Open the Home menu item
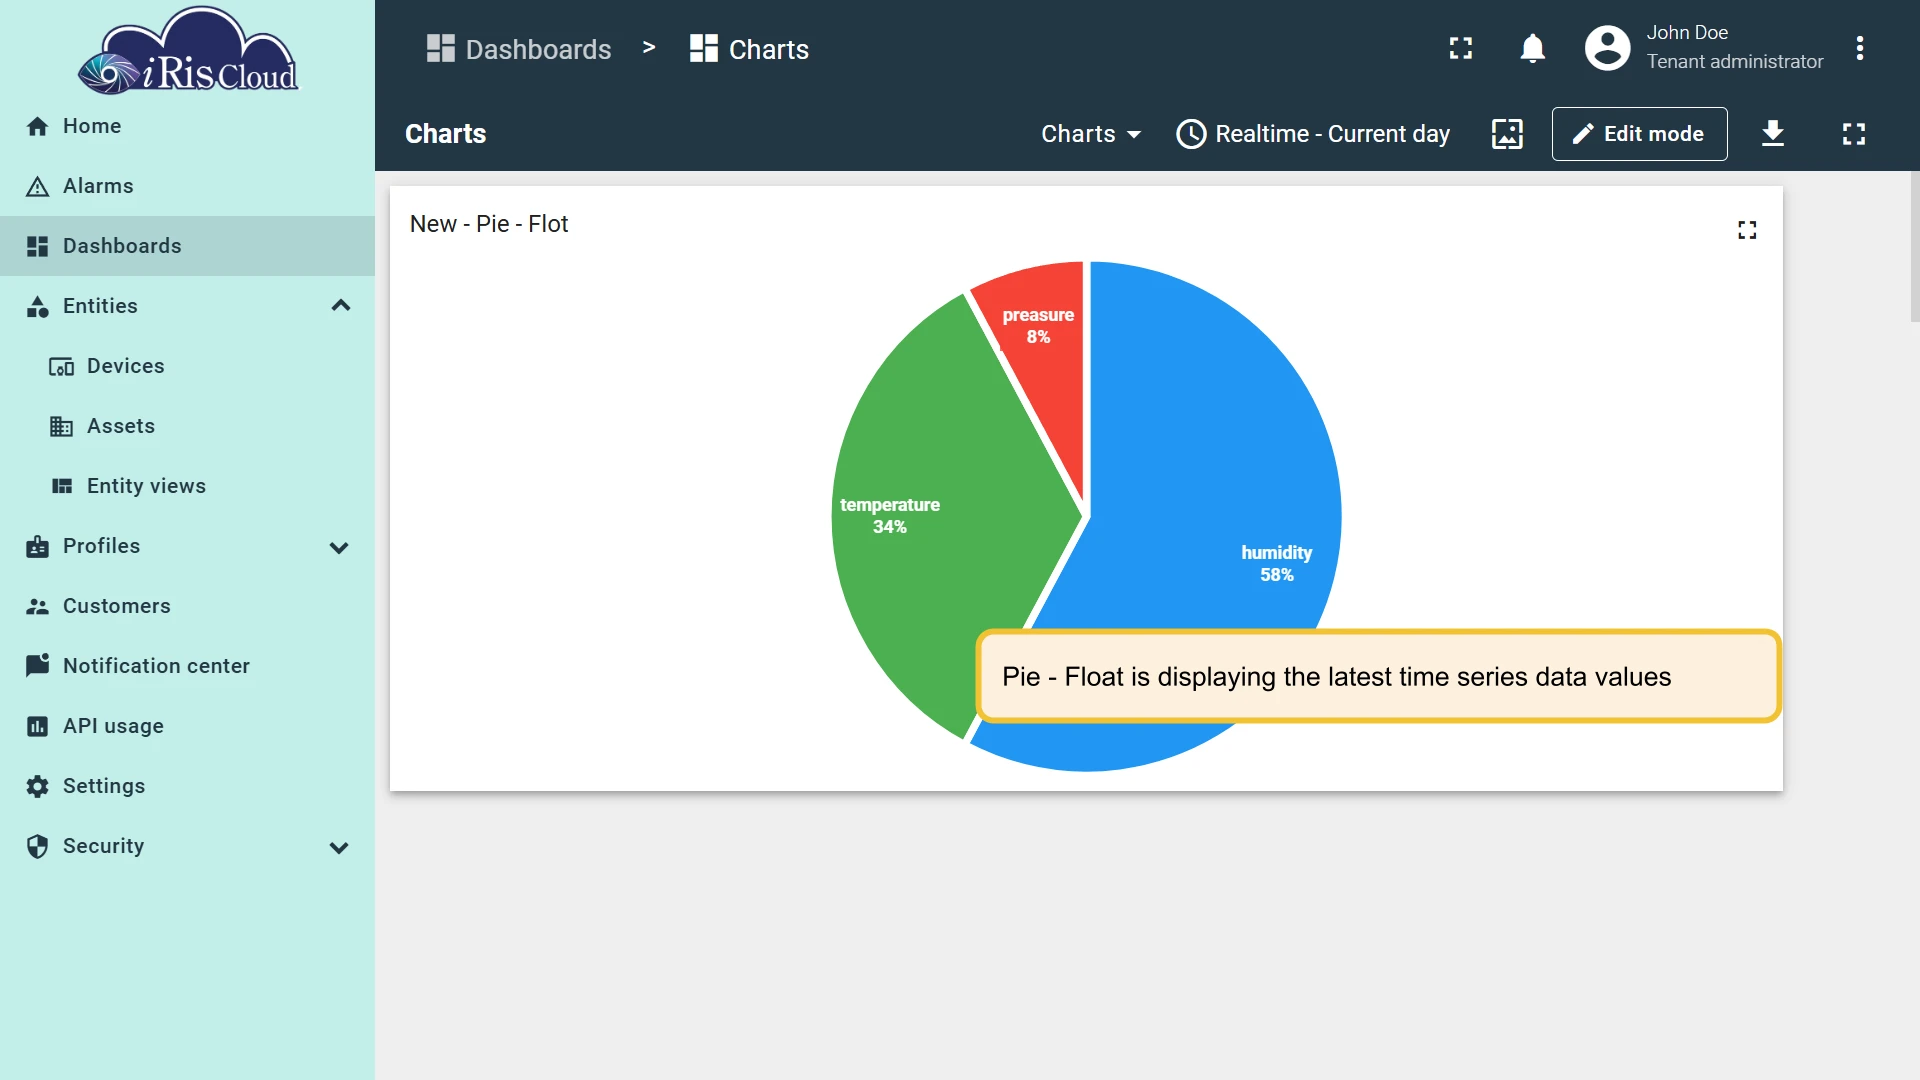 (x=187, y=126)
